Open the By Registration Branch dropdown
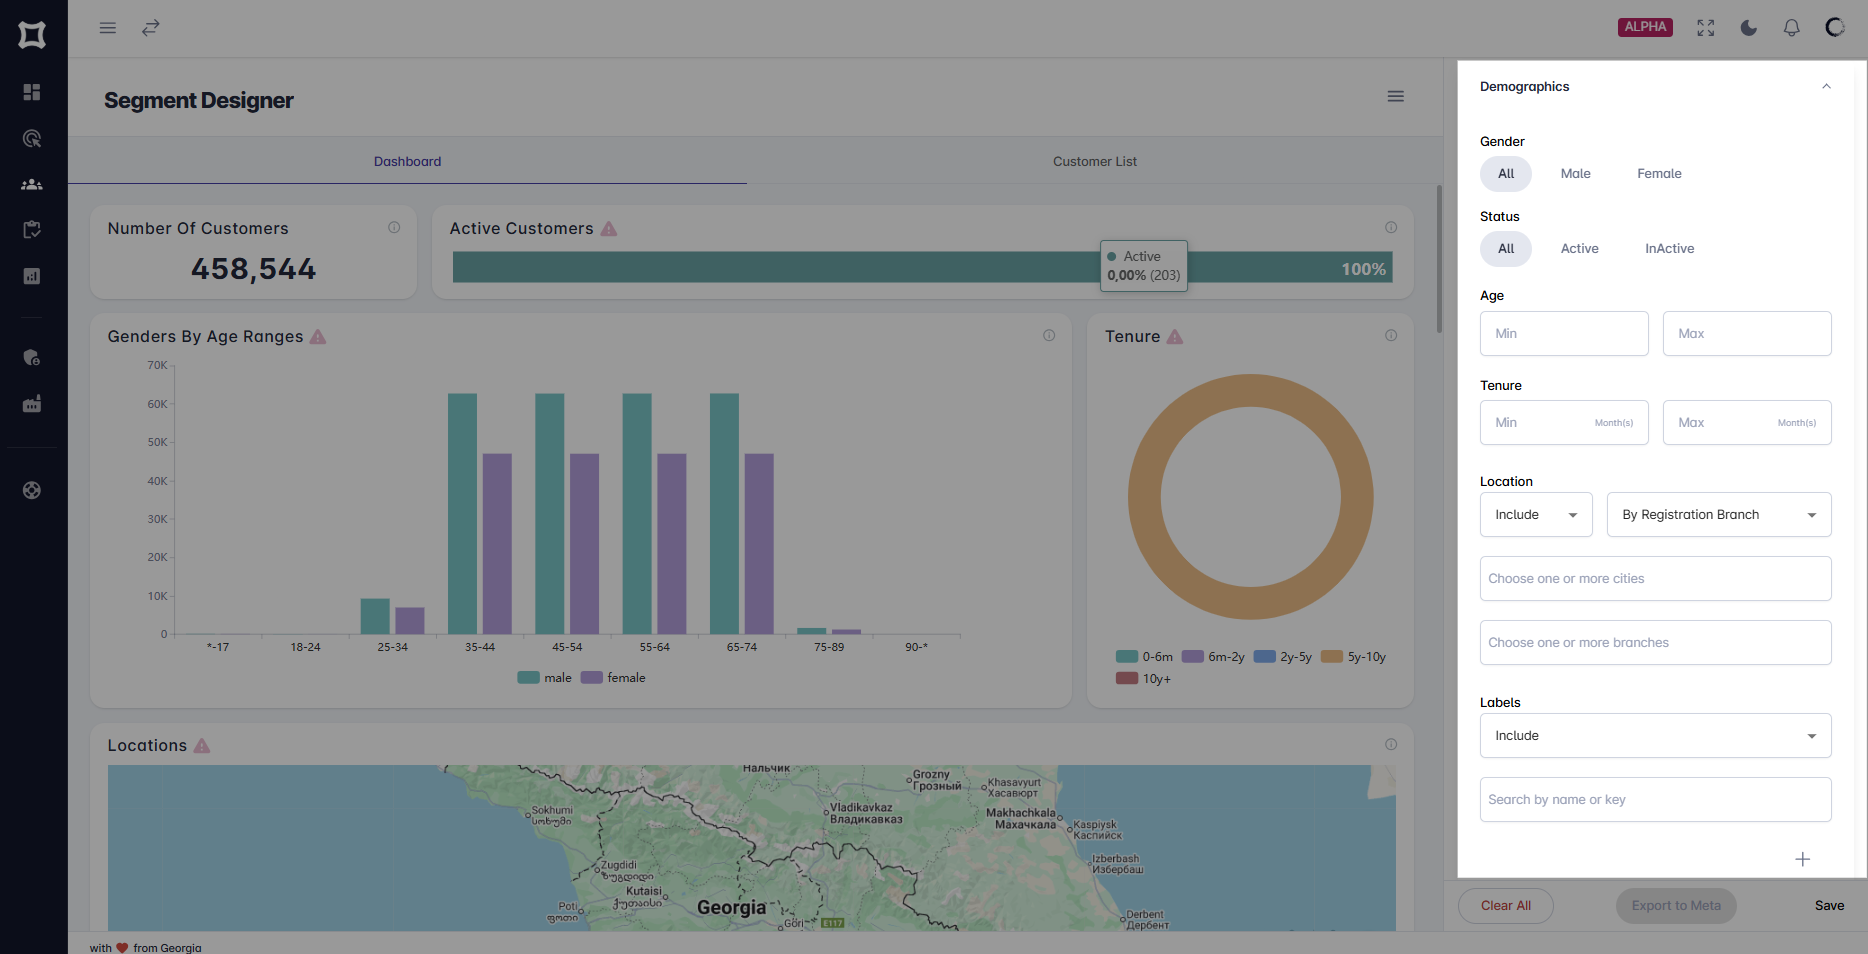 [1718, 514]
